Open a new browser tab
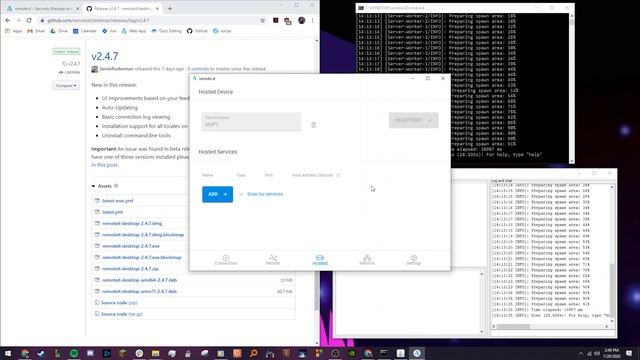 [170, 9]
